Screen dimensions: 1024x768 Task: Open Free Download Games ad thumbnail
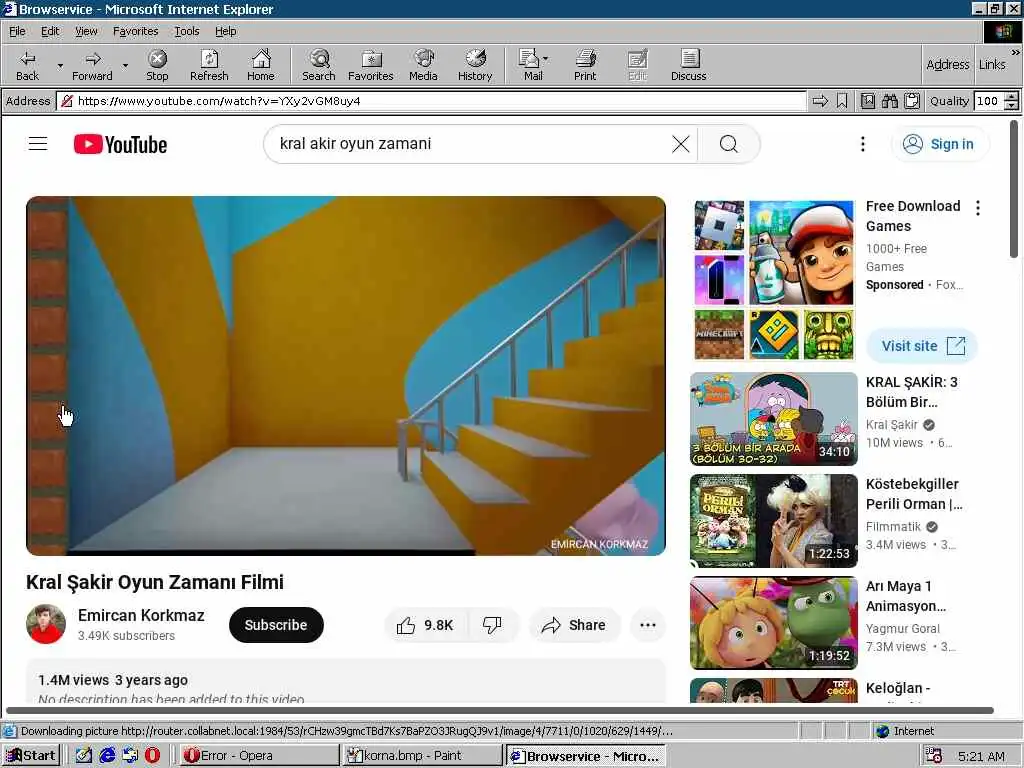(x=774, y=280)
